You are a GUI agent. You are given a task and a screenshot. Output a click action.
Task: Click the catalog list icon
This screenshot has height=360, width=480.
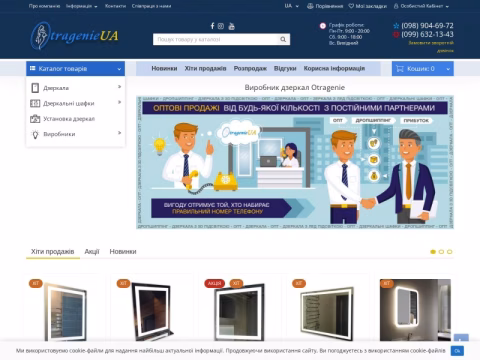tap(32, 68)
